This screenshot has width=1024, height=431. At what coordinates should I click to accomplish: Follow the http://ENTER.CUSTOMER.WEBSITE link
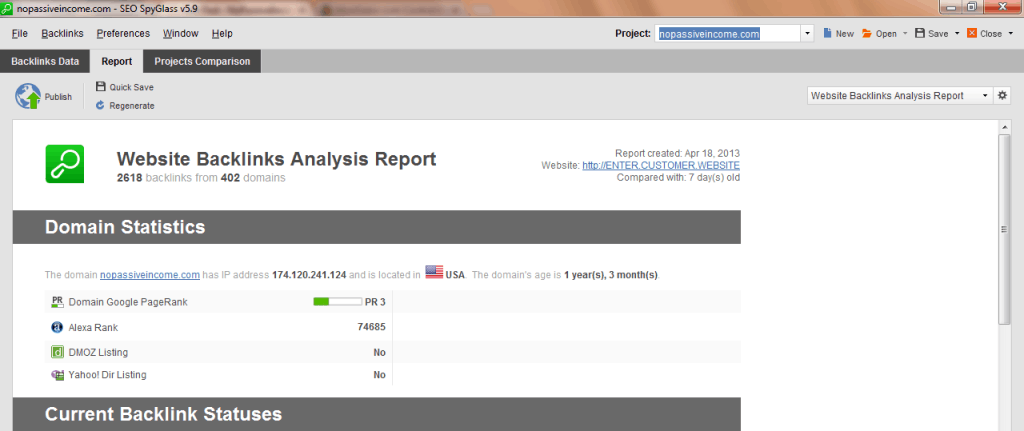(661, 165)
